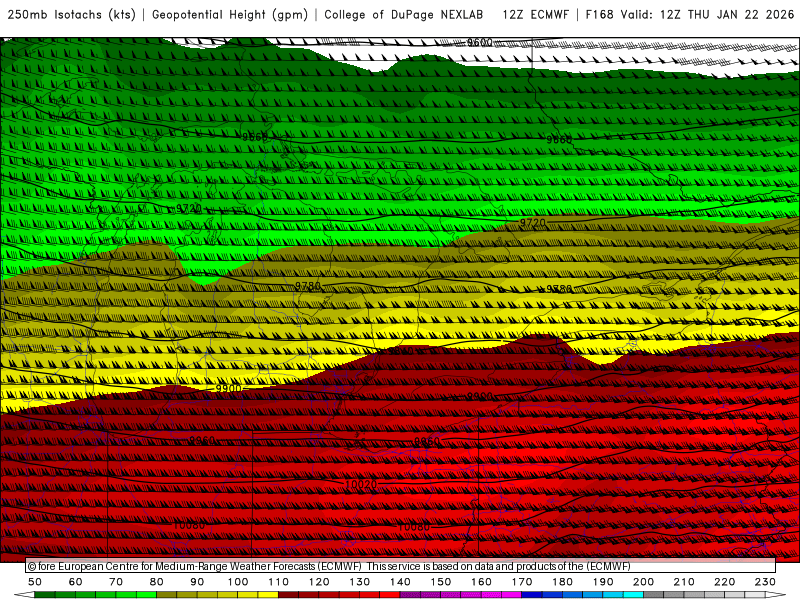Screen dimensions: 800x600
Task: Click 'College of DuPage NEXLAB' in the header
Action: point(404,15)
